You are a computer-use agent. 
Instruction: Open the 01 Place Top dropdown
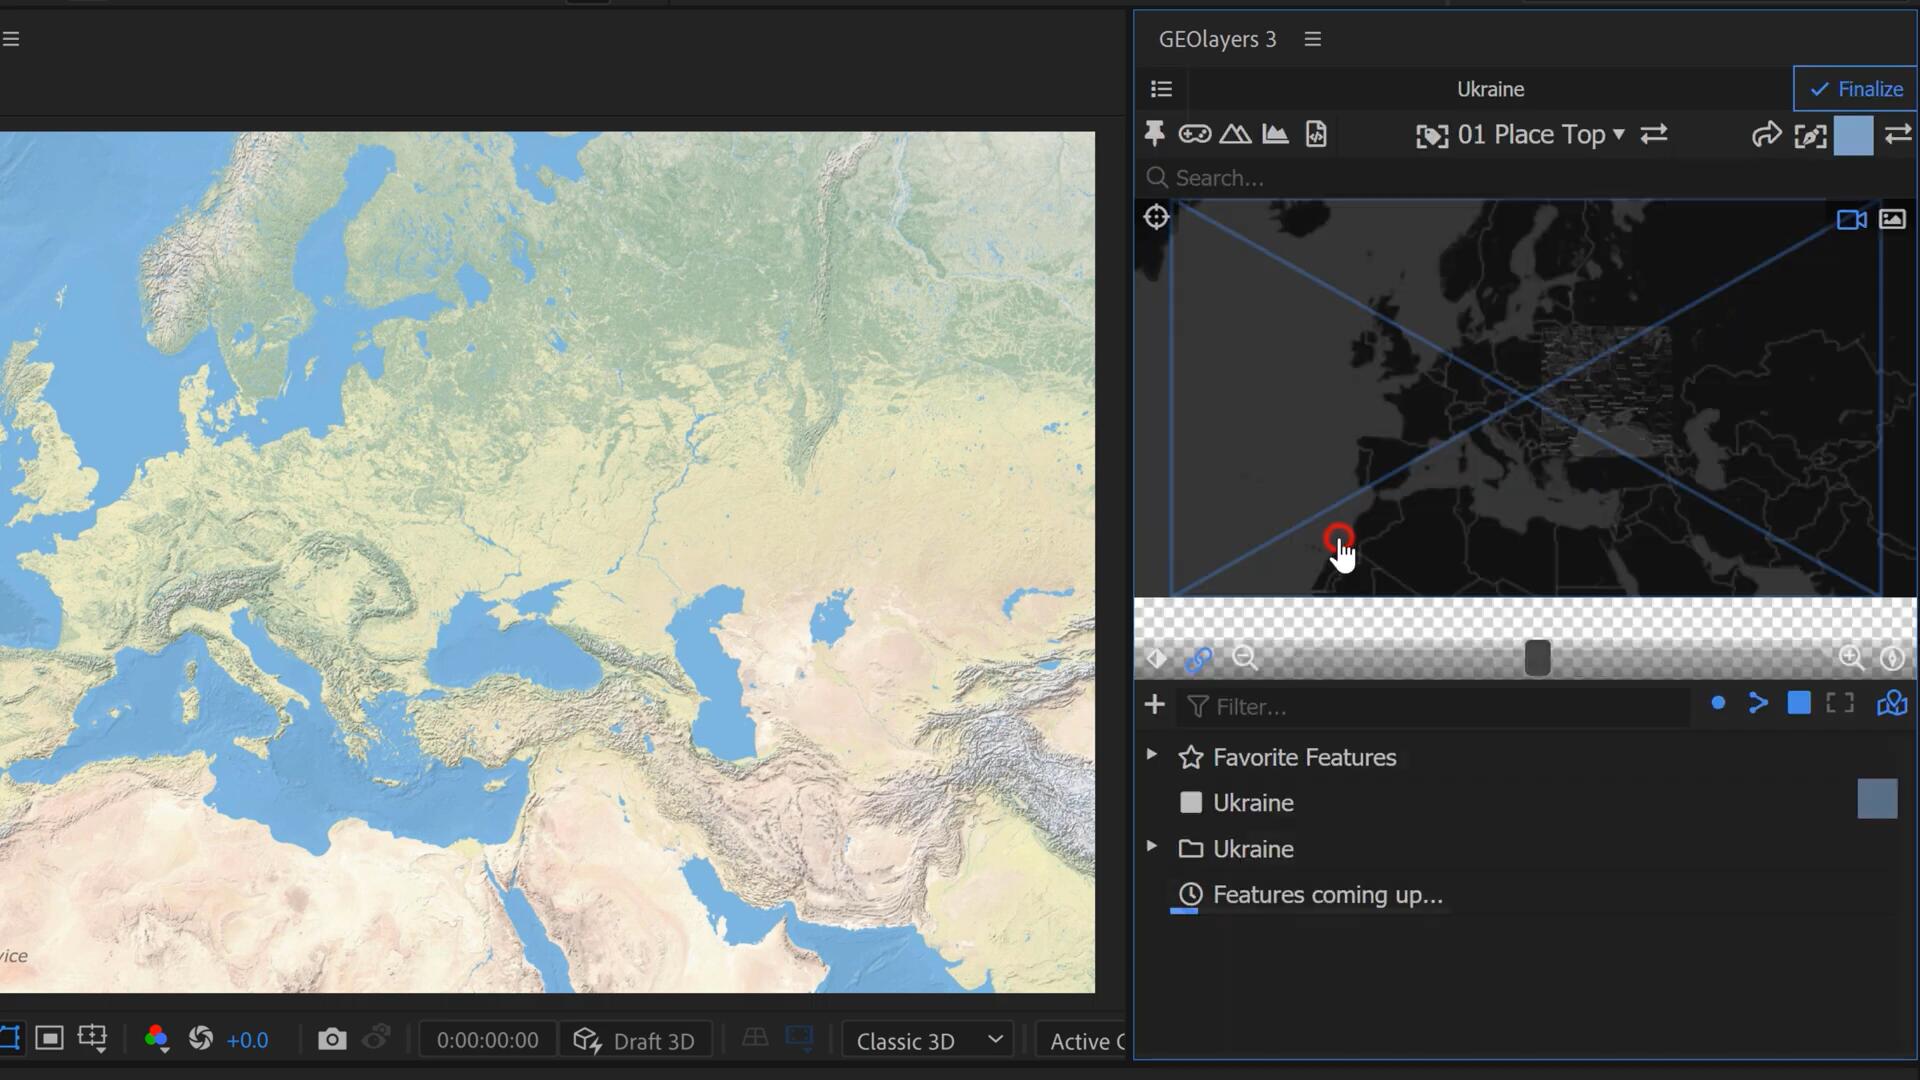1540,134
